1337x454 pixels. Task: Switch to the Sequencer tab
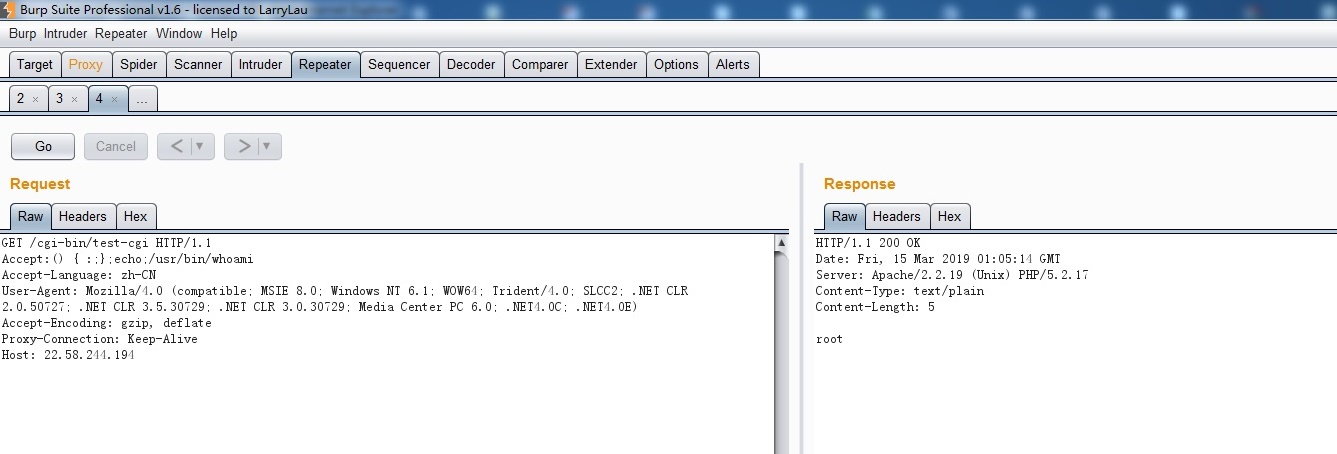pyautogui.click(x=399, y=64)
